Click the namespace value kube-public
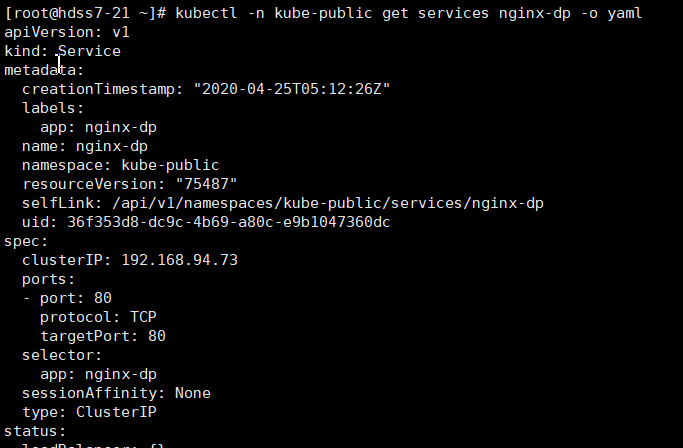 170,165
